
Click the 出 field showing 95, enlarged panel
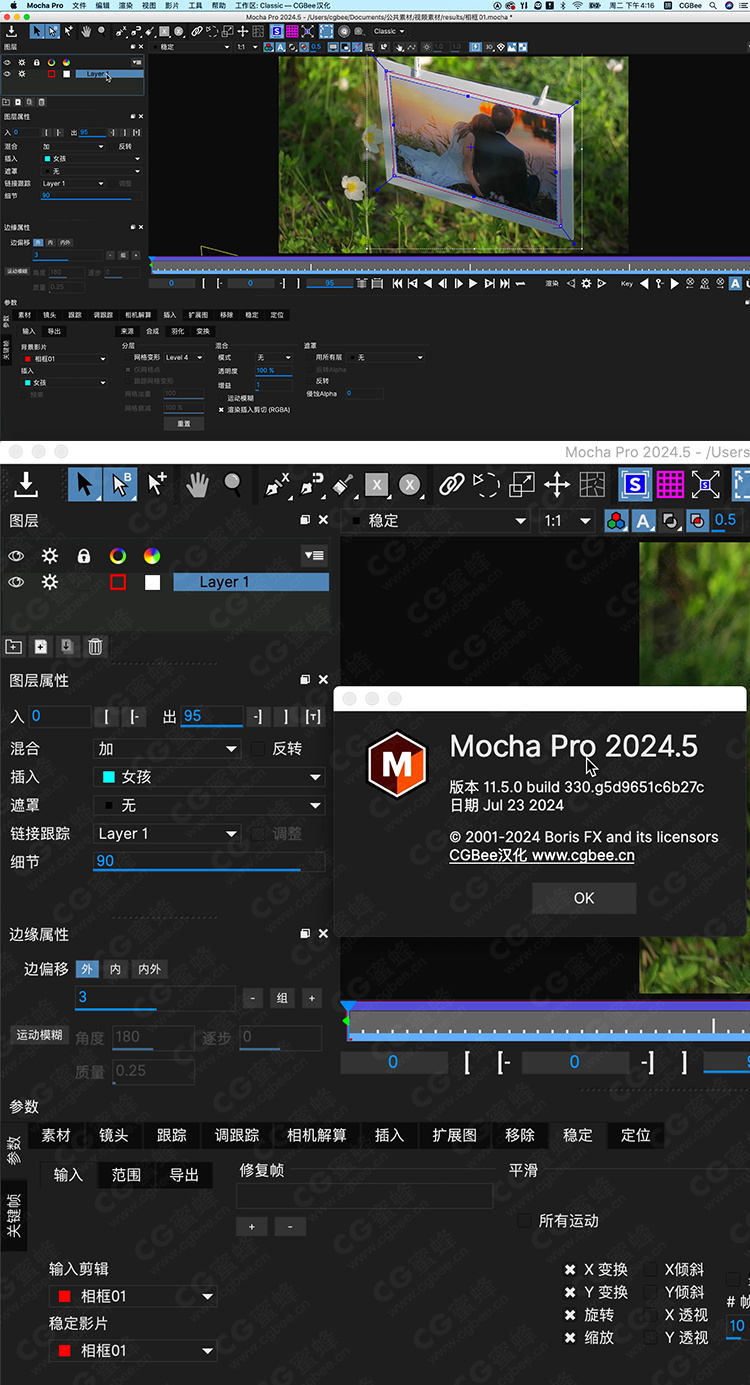(x=212, y=716)
